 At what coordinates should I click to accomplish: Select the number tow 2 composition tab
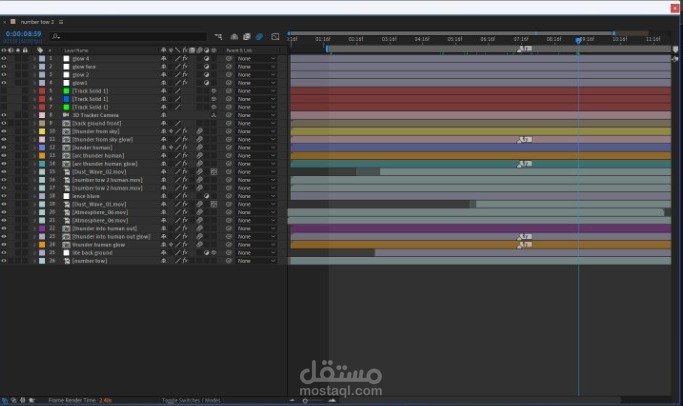[37, 22]
